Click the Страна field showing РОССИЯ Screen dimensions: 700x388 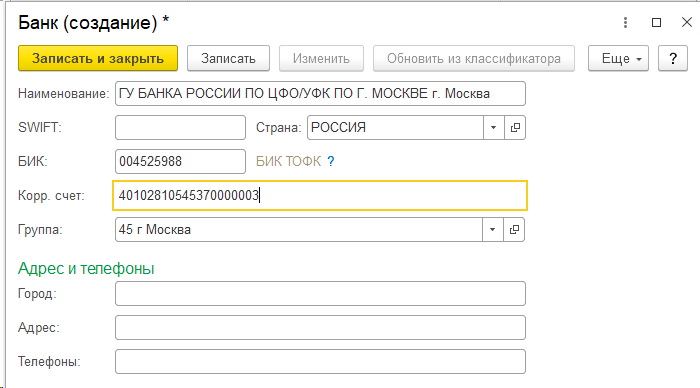[395, 128]
